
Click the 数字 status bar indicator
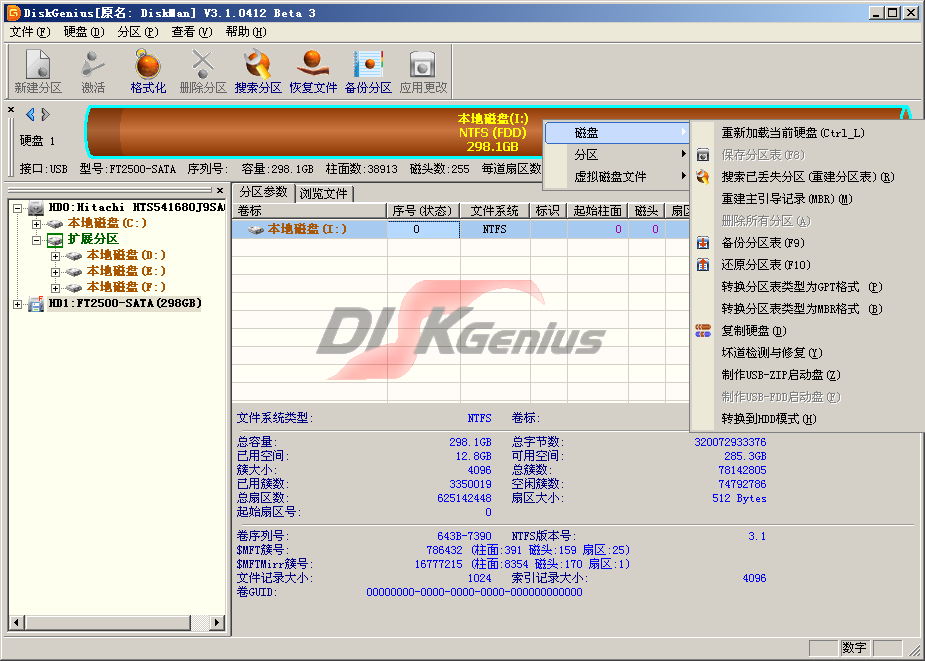pos(854,647)
